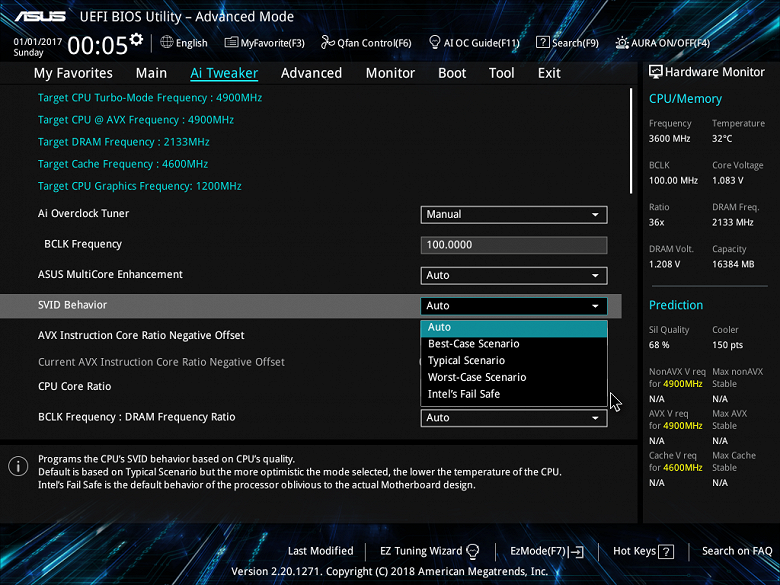This screenshot has width=780, height=585.
Task: Expand BCLK Frequency : DRAM Frequency Ratio dropdown
Action: (x=514, y=418)
